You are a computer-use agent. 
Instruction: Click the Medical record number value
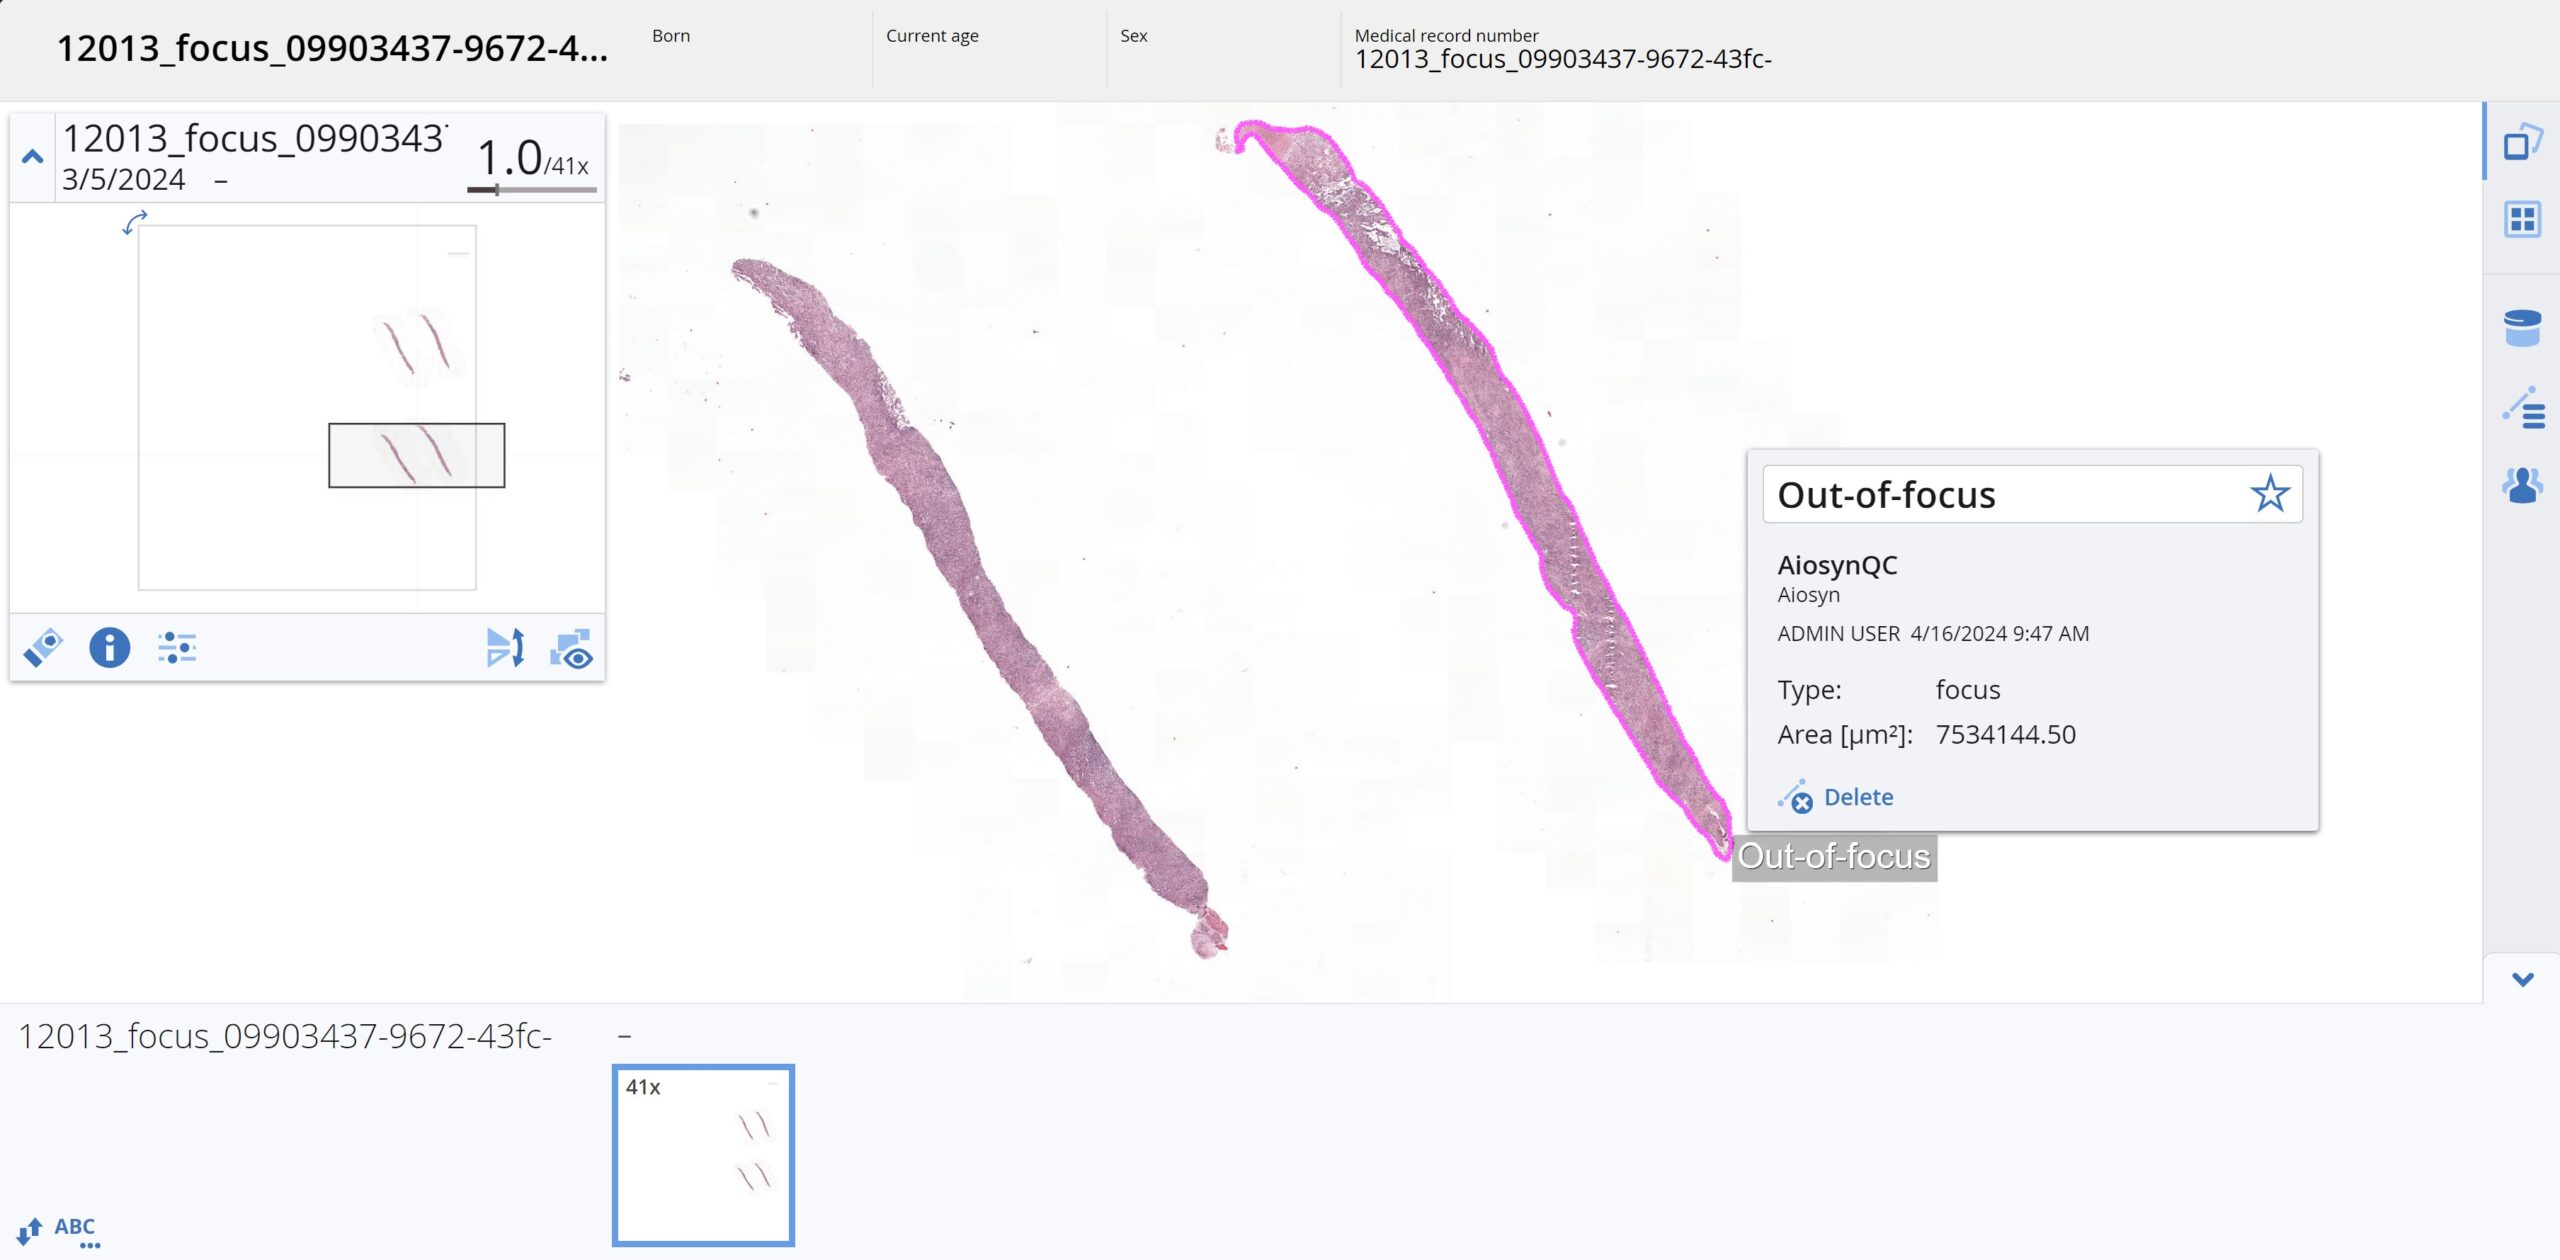(1563, 59)
